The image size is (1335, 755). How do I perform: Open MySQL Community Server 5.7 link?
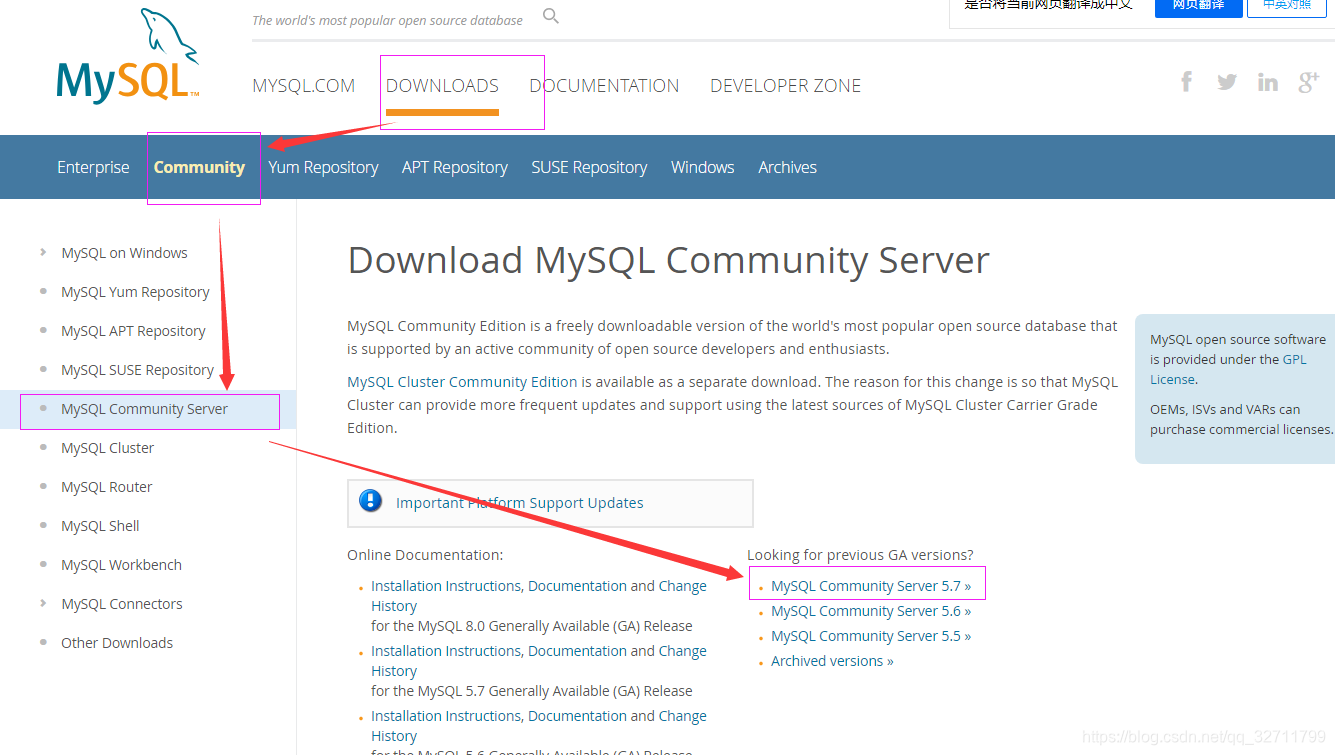(x=871, y=586)
